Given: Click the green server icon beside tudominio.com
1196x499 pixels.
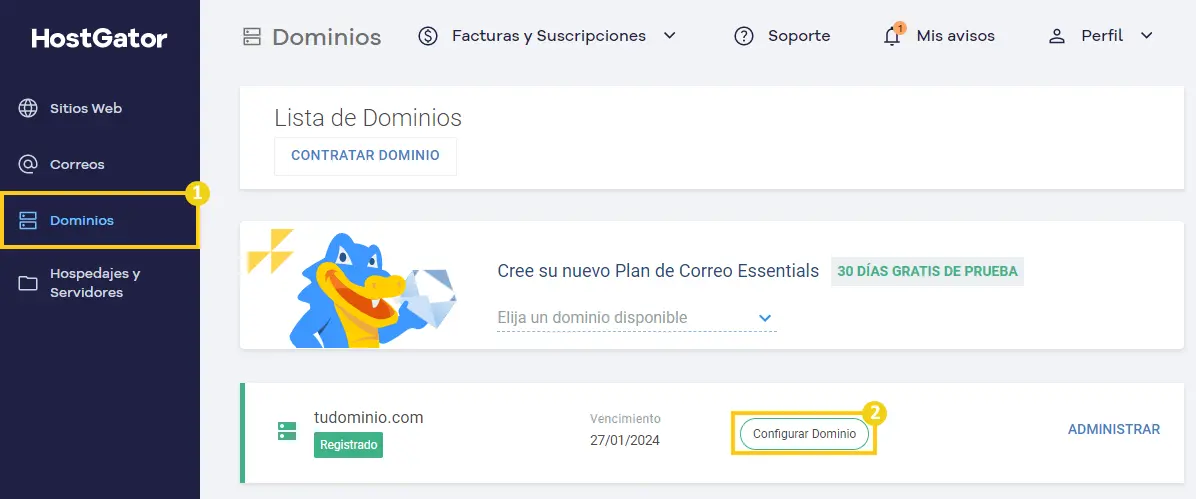Looking at the screenshot, I should tap(287, 430).
